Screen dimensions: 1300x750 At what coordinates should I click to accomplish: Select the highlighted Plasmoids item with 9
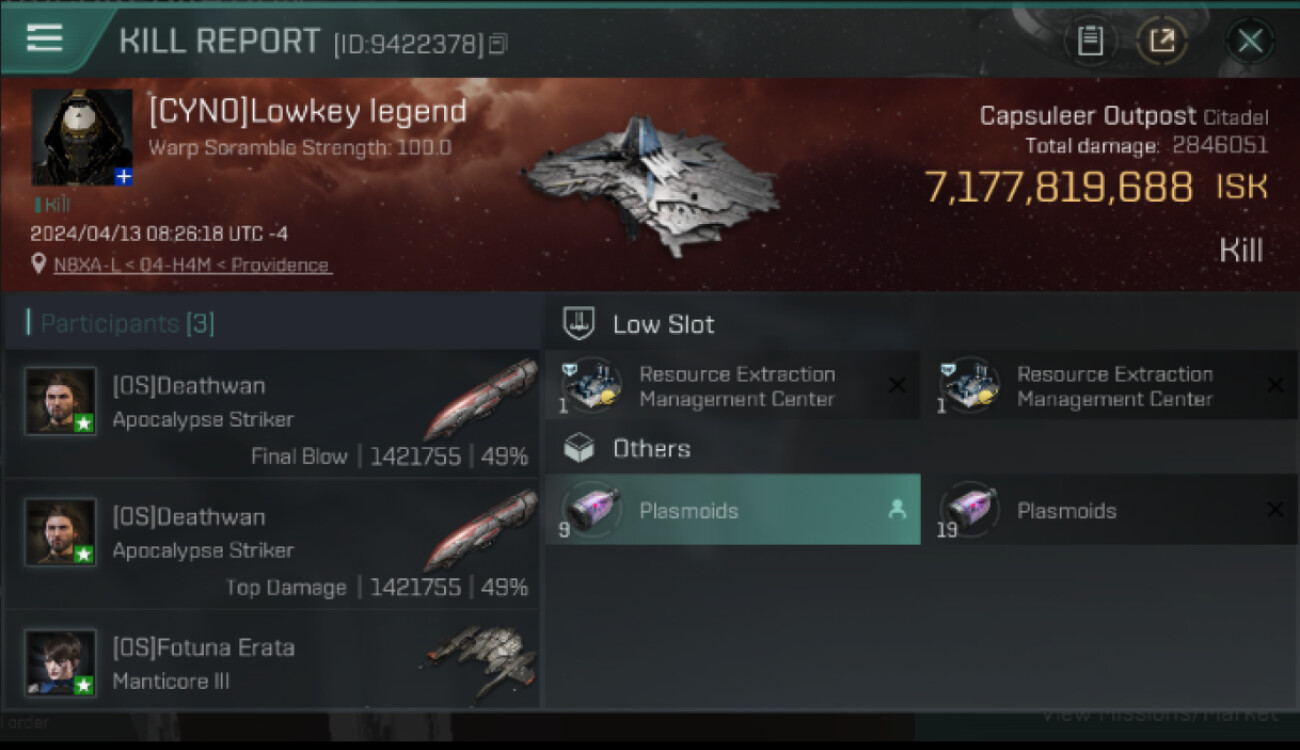pyautogui.click(x=733, y=510)
